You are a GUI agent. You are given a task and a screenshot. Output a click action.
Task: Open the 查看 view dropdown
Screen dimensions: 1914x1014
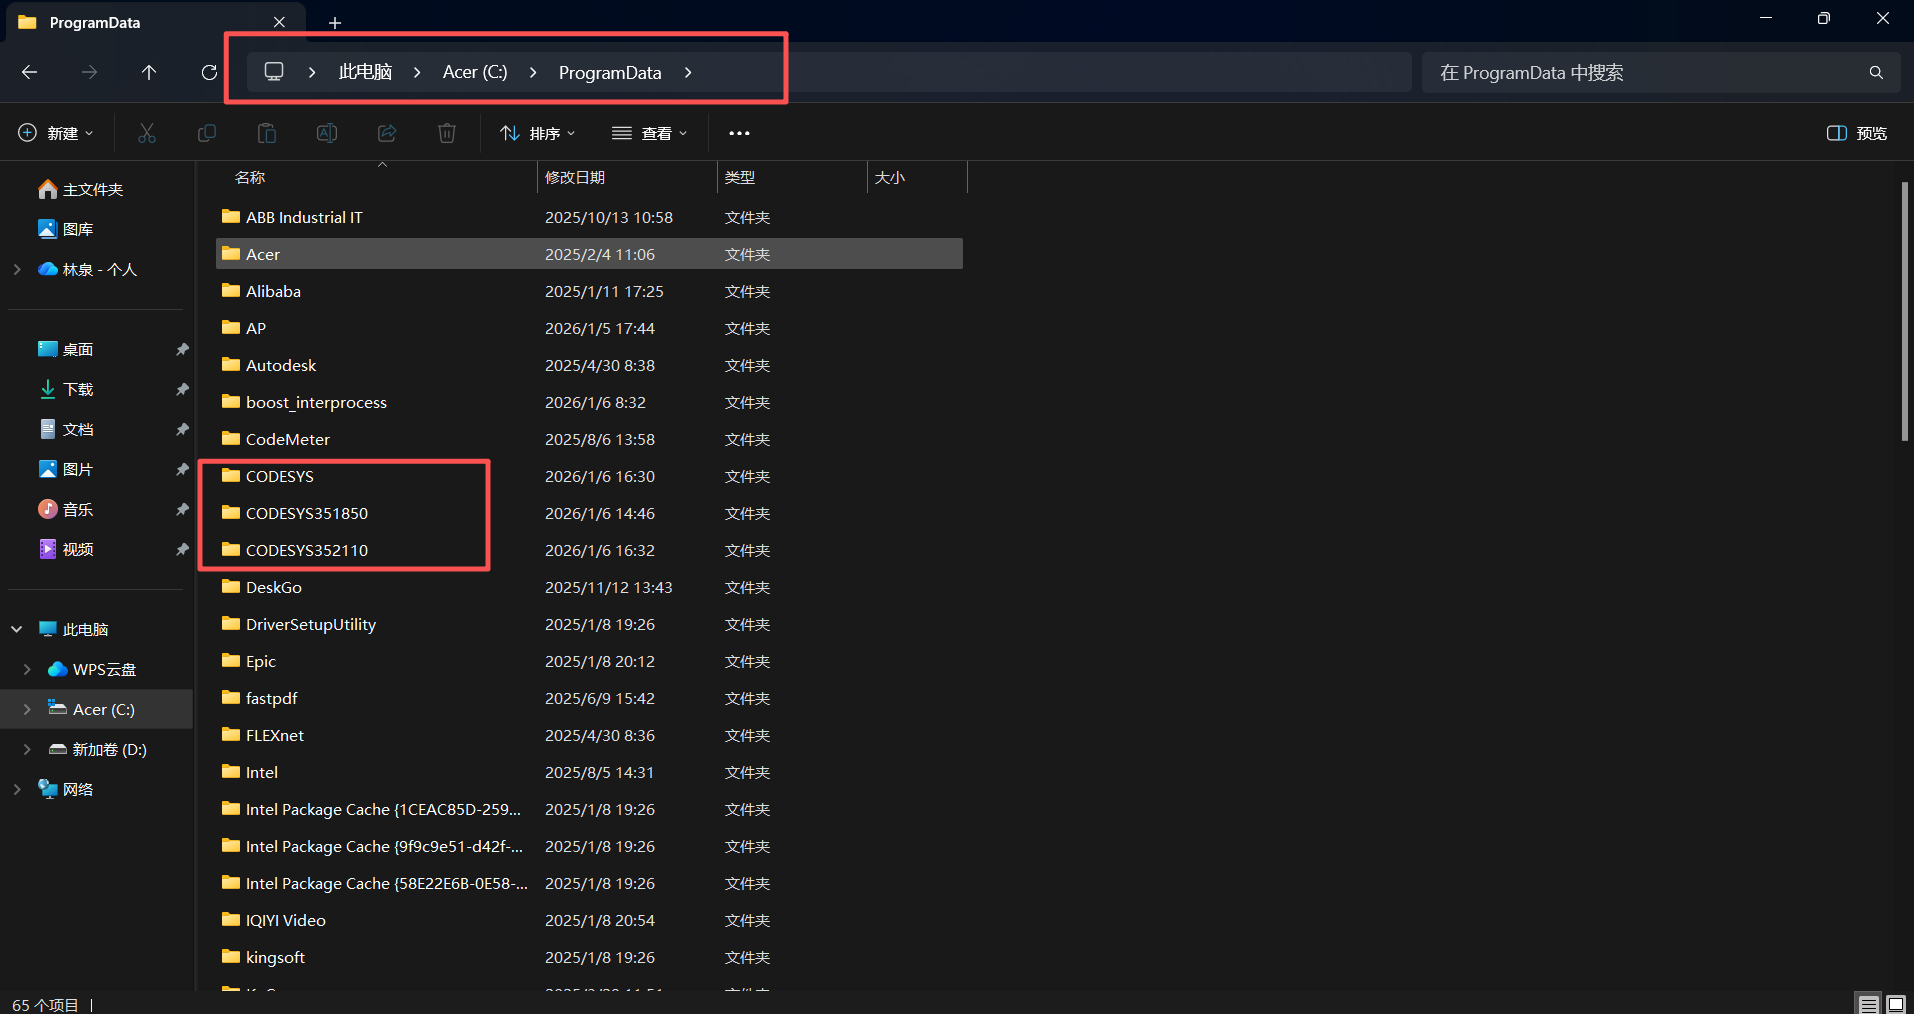click(650, 133)
